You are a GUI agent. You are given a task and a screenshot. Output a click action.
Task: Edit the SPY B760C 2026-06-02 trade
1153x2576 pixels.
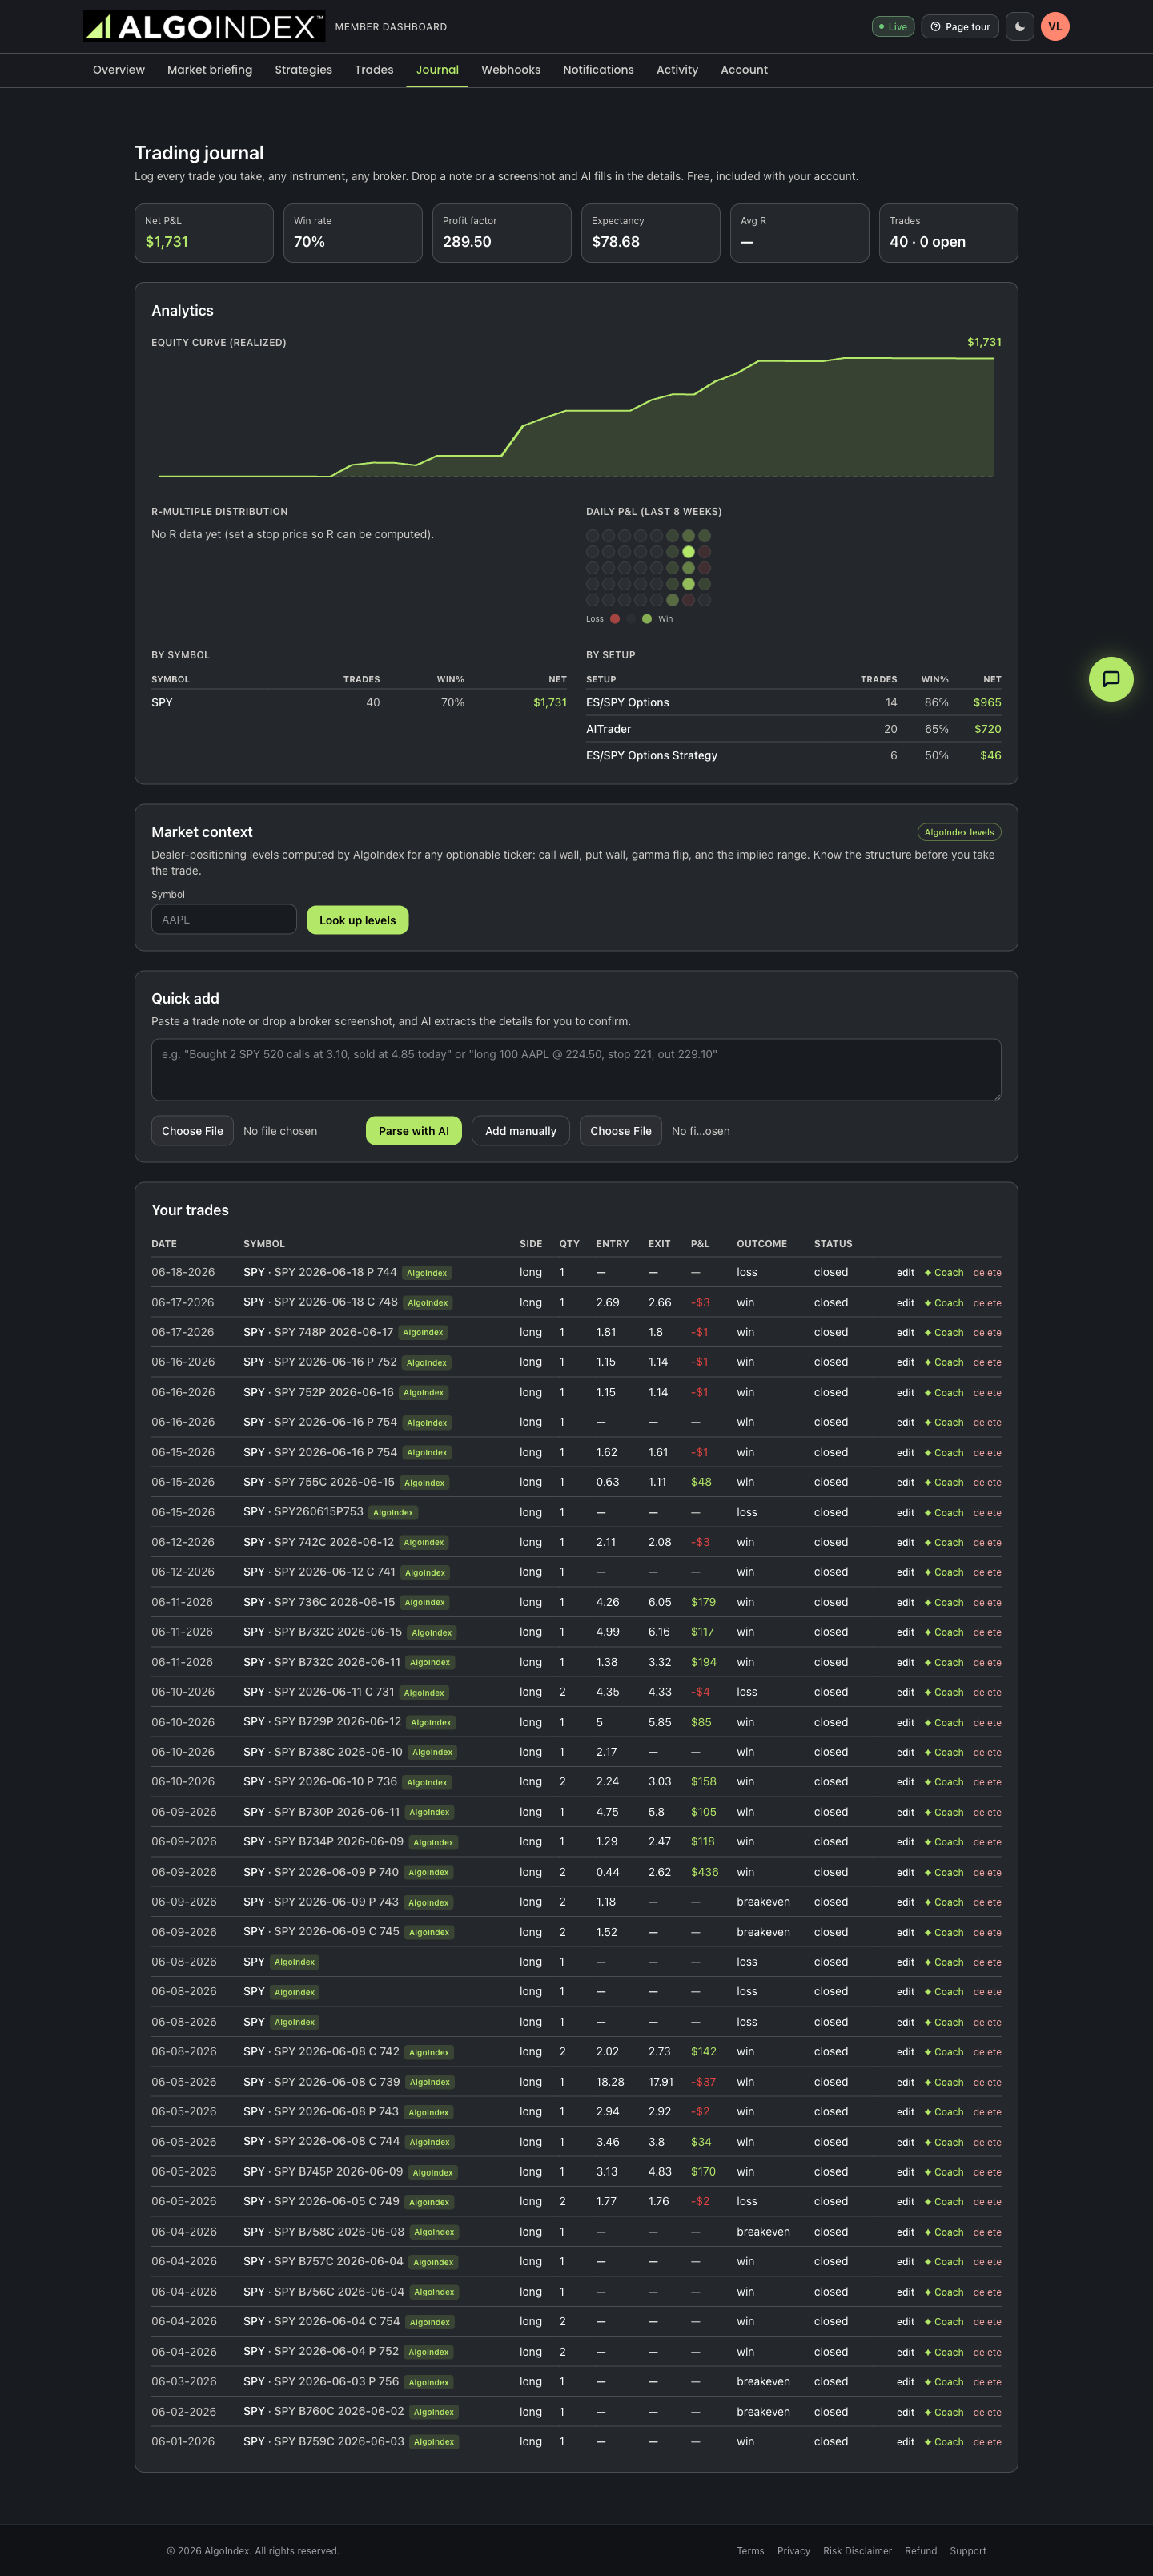pos(905,2412)
